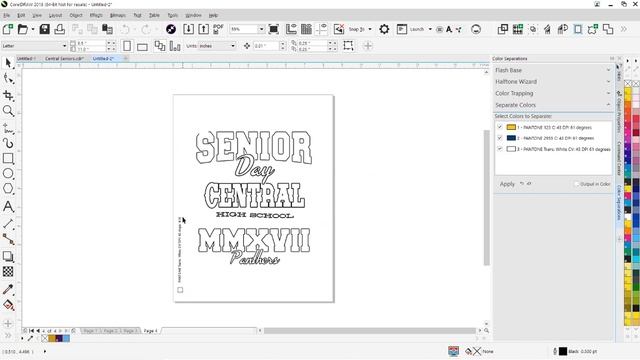This screenshot has height=360, width=640.
Task: Save the document with floppy icon
Action: coord(44,29)
